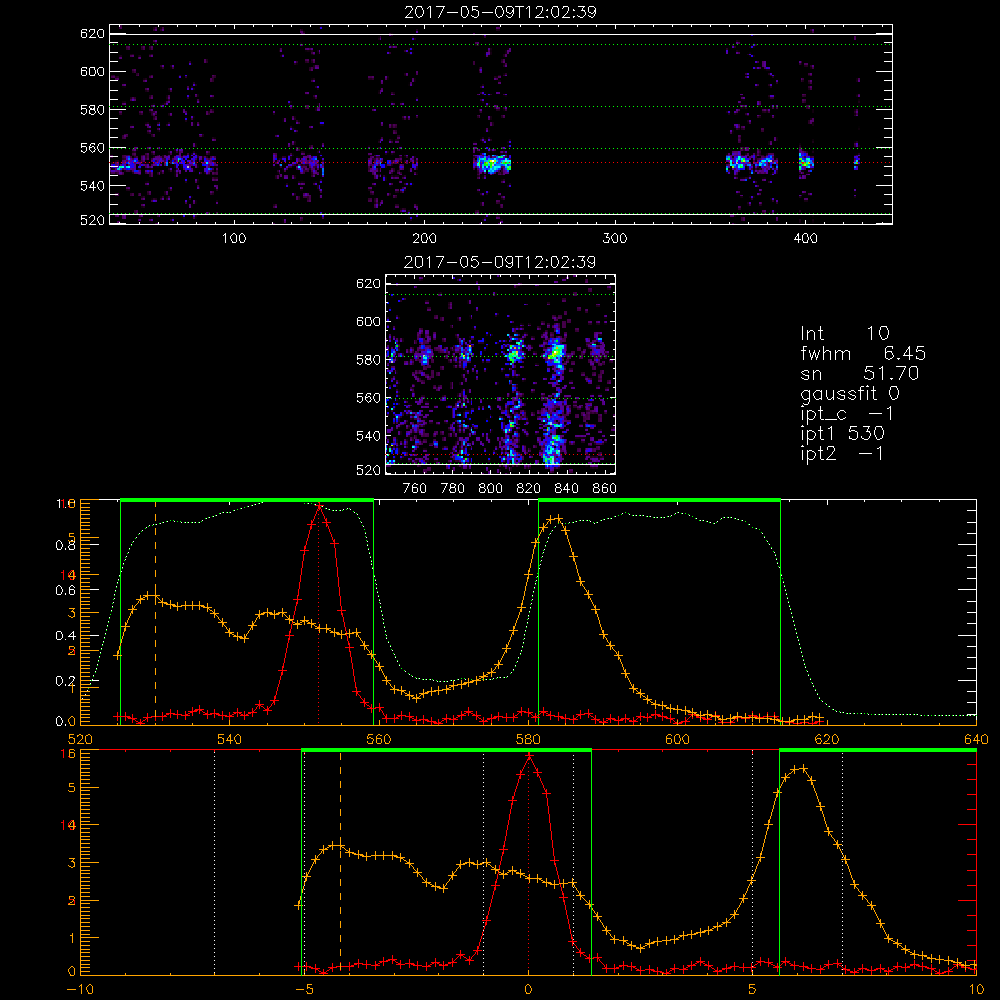
Task: Select the "gaussfit 0" parameter line
Action: [x=849, y=393]
